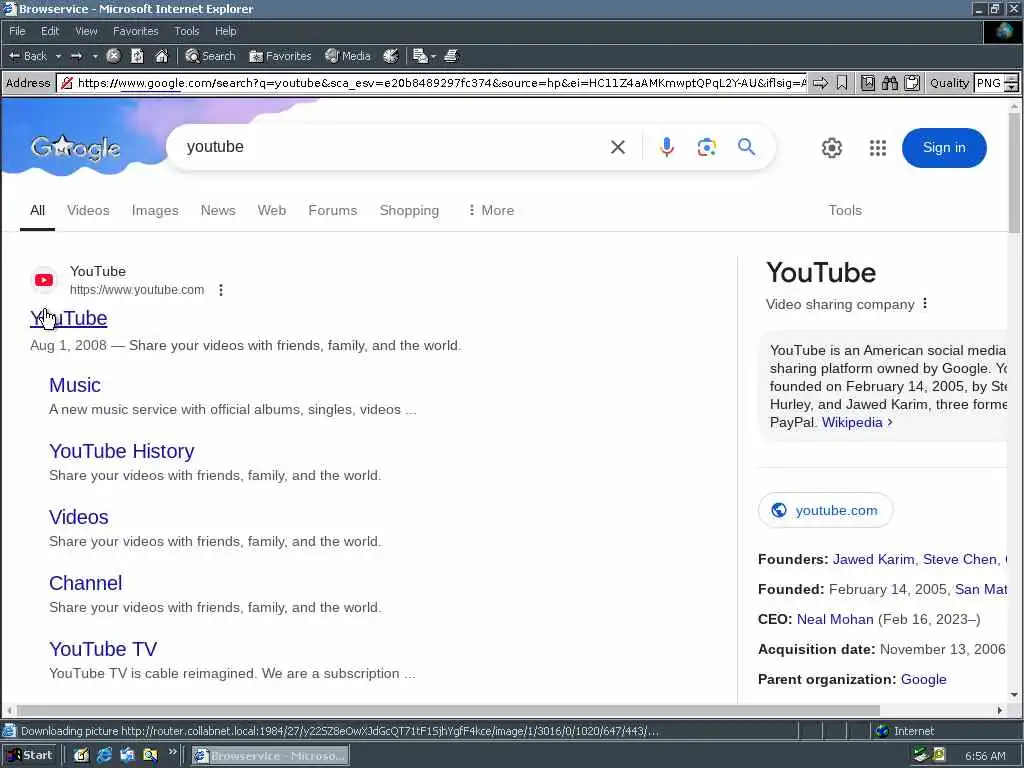Click the Mail toolbar icon

click(x=420, y=56)
